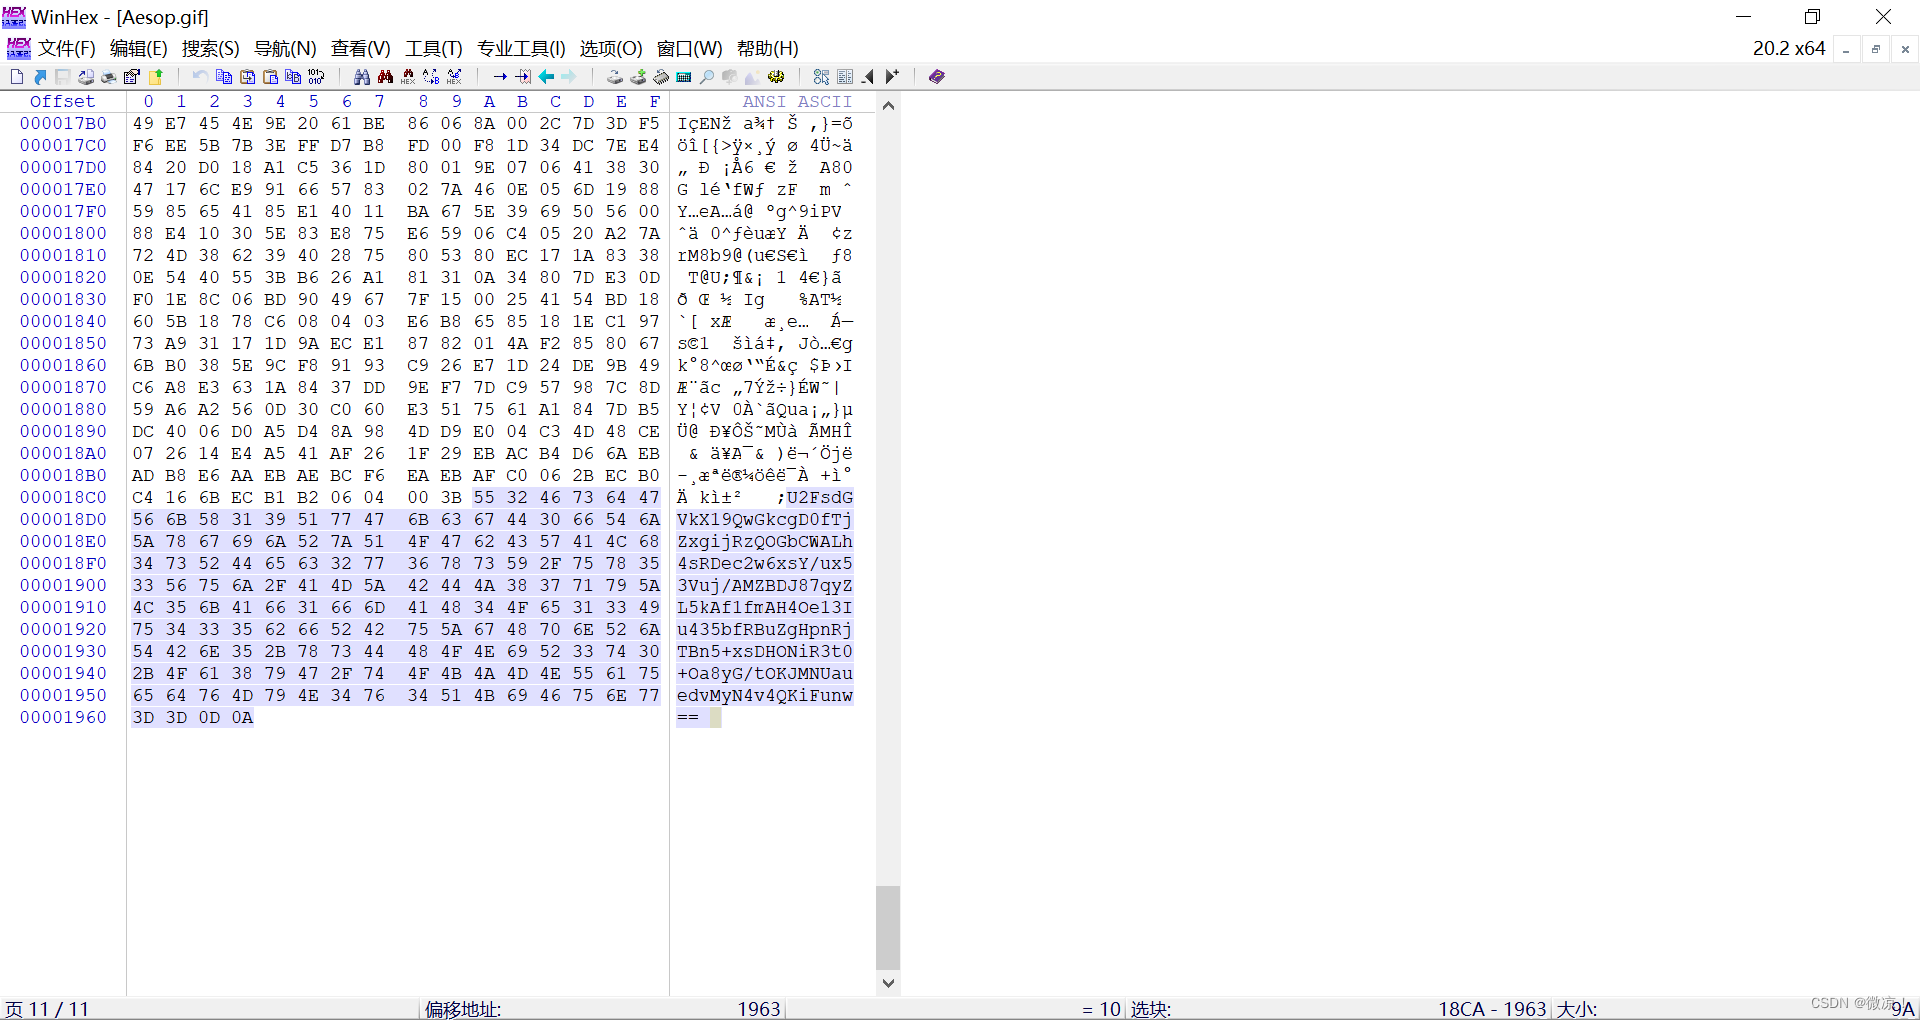Screen dimensions: 1920x1020
Task: Minimize the inner Aesop.gif document window
Action: pos(1846,49)
